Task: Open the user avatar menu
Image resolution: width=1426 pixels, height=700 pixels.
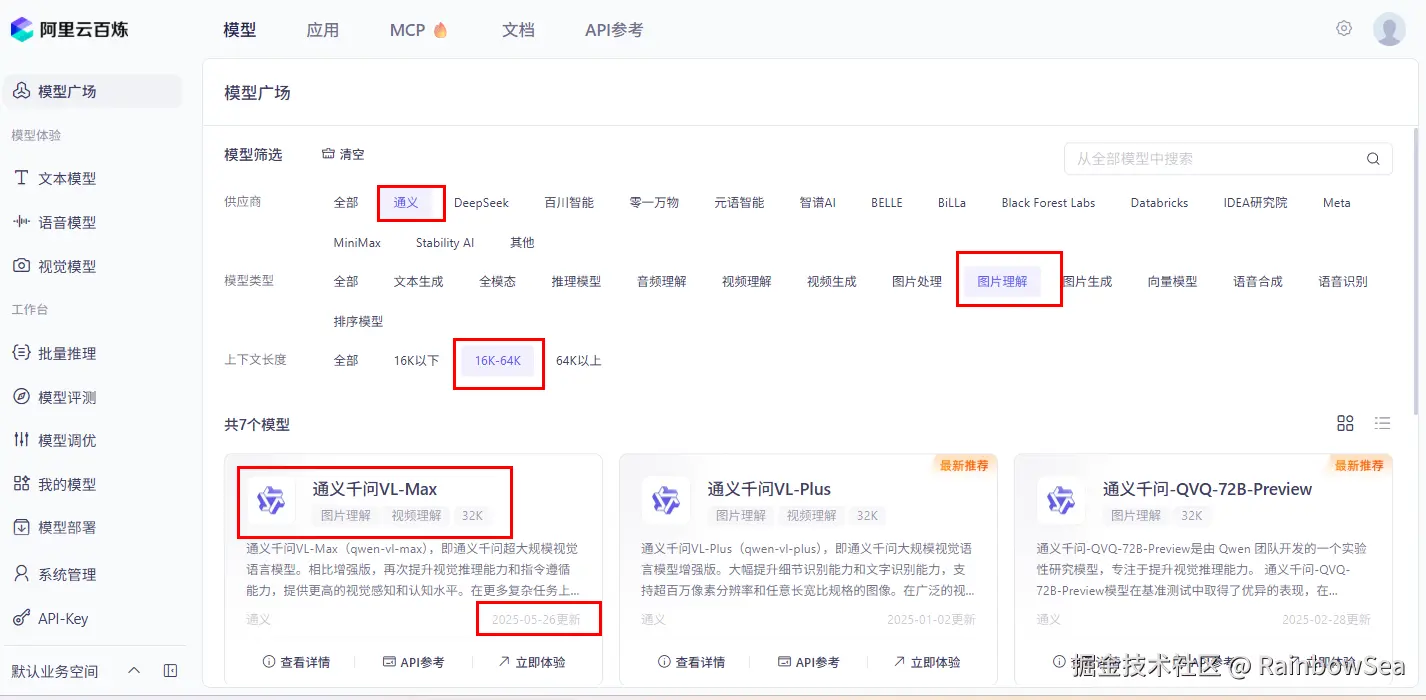Action: click(x=1389, y=29)
